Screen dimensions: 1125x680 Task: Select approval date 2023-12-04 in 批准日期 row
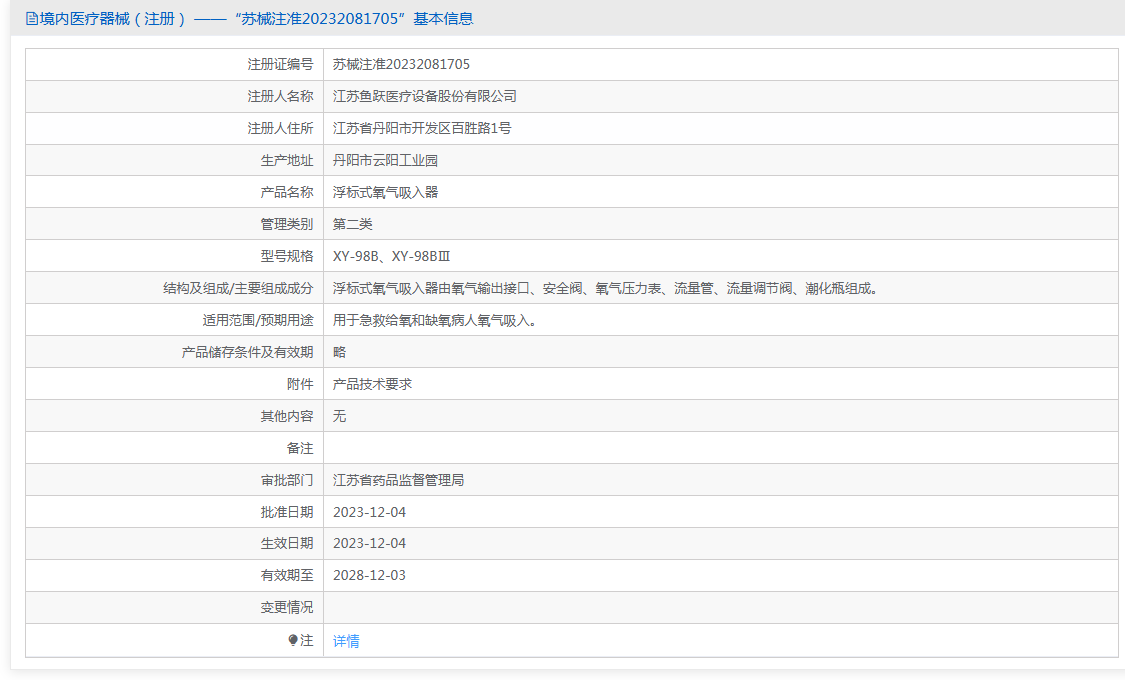[x=369, y=512]
